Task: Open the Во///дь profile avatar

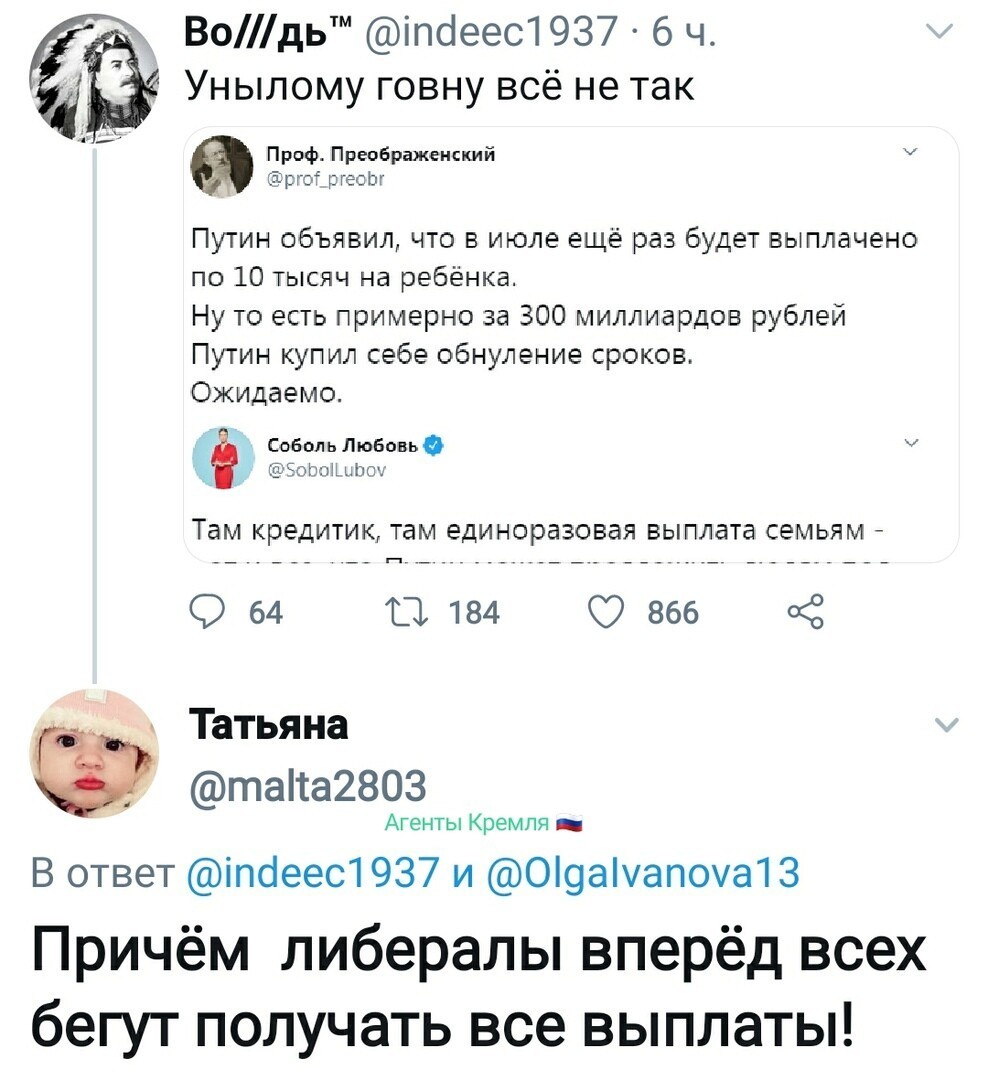Action: coord(94,79)
